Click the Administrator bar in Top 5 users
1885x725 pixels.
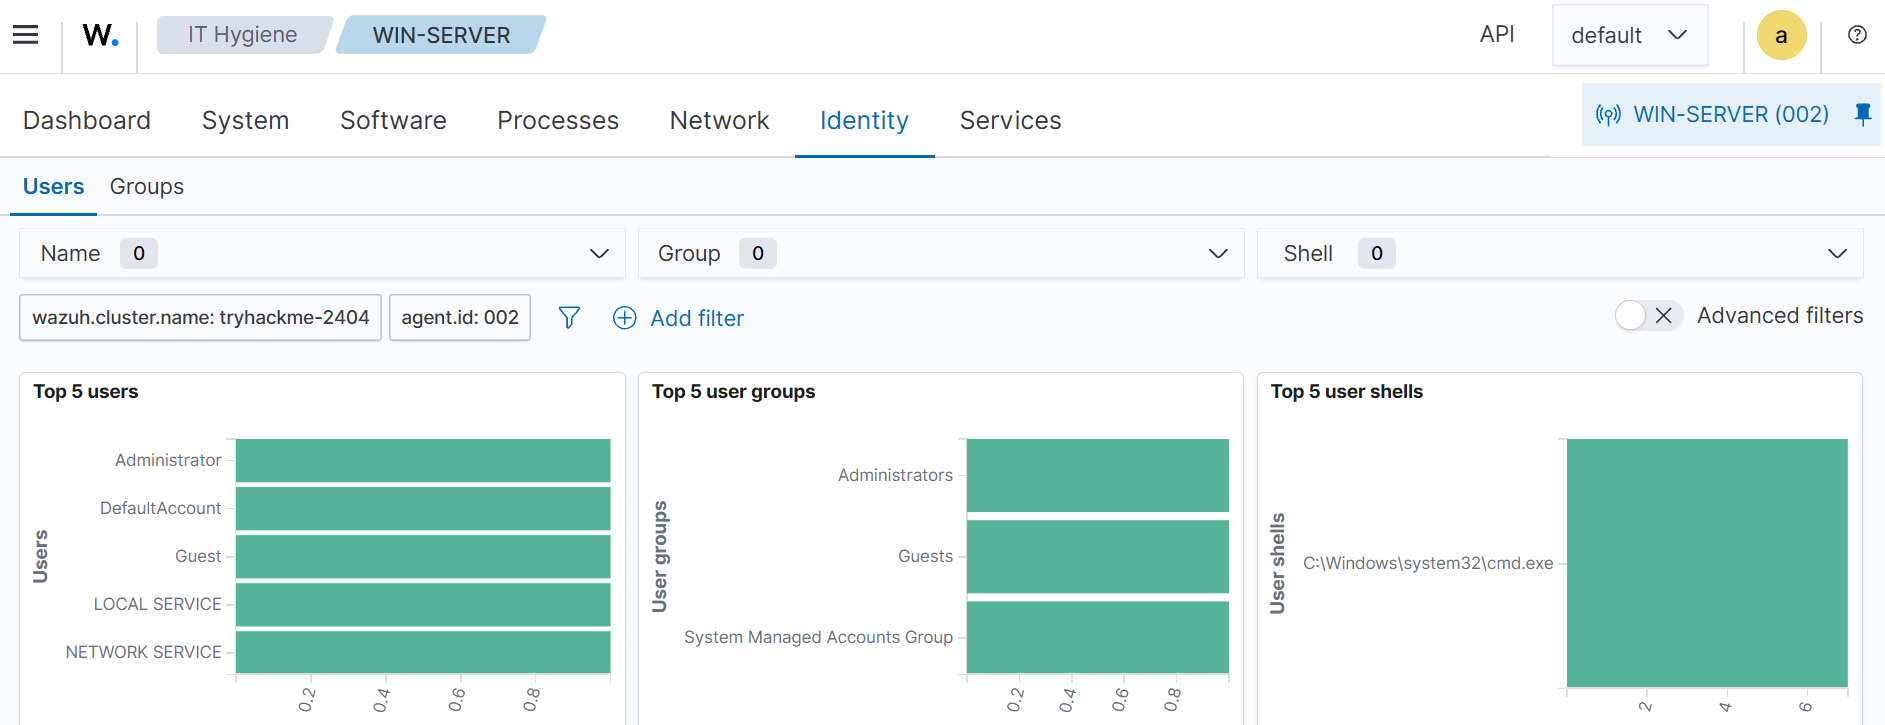pyautogui.click(x=423, y=460)
